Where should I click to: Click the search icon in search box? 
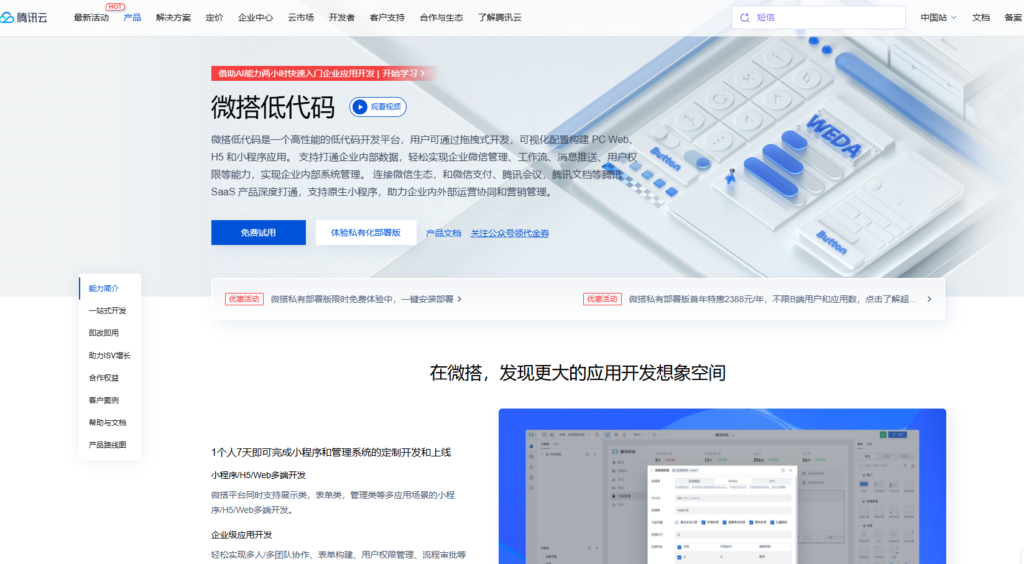(x=744, y=17)
